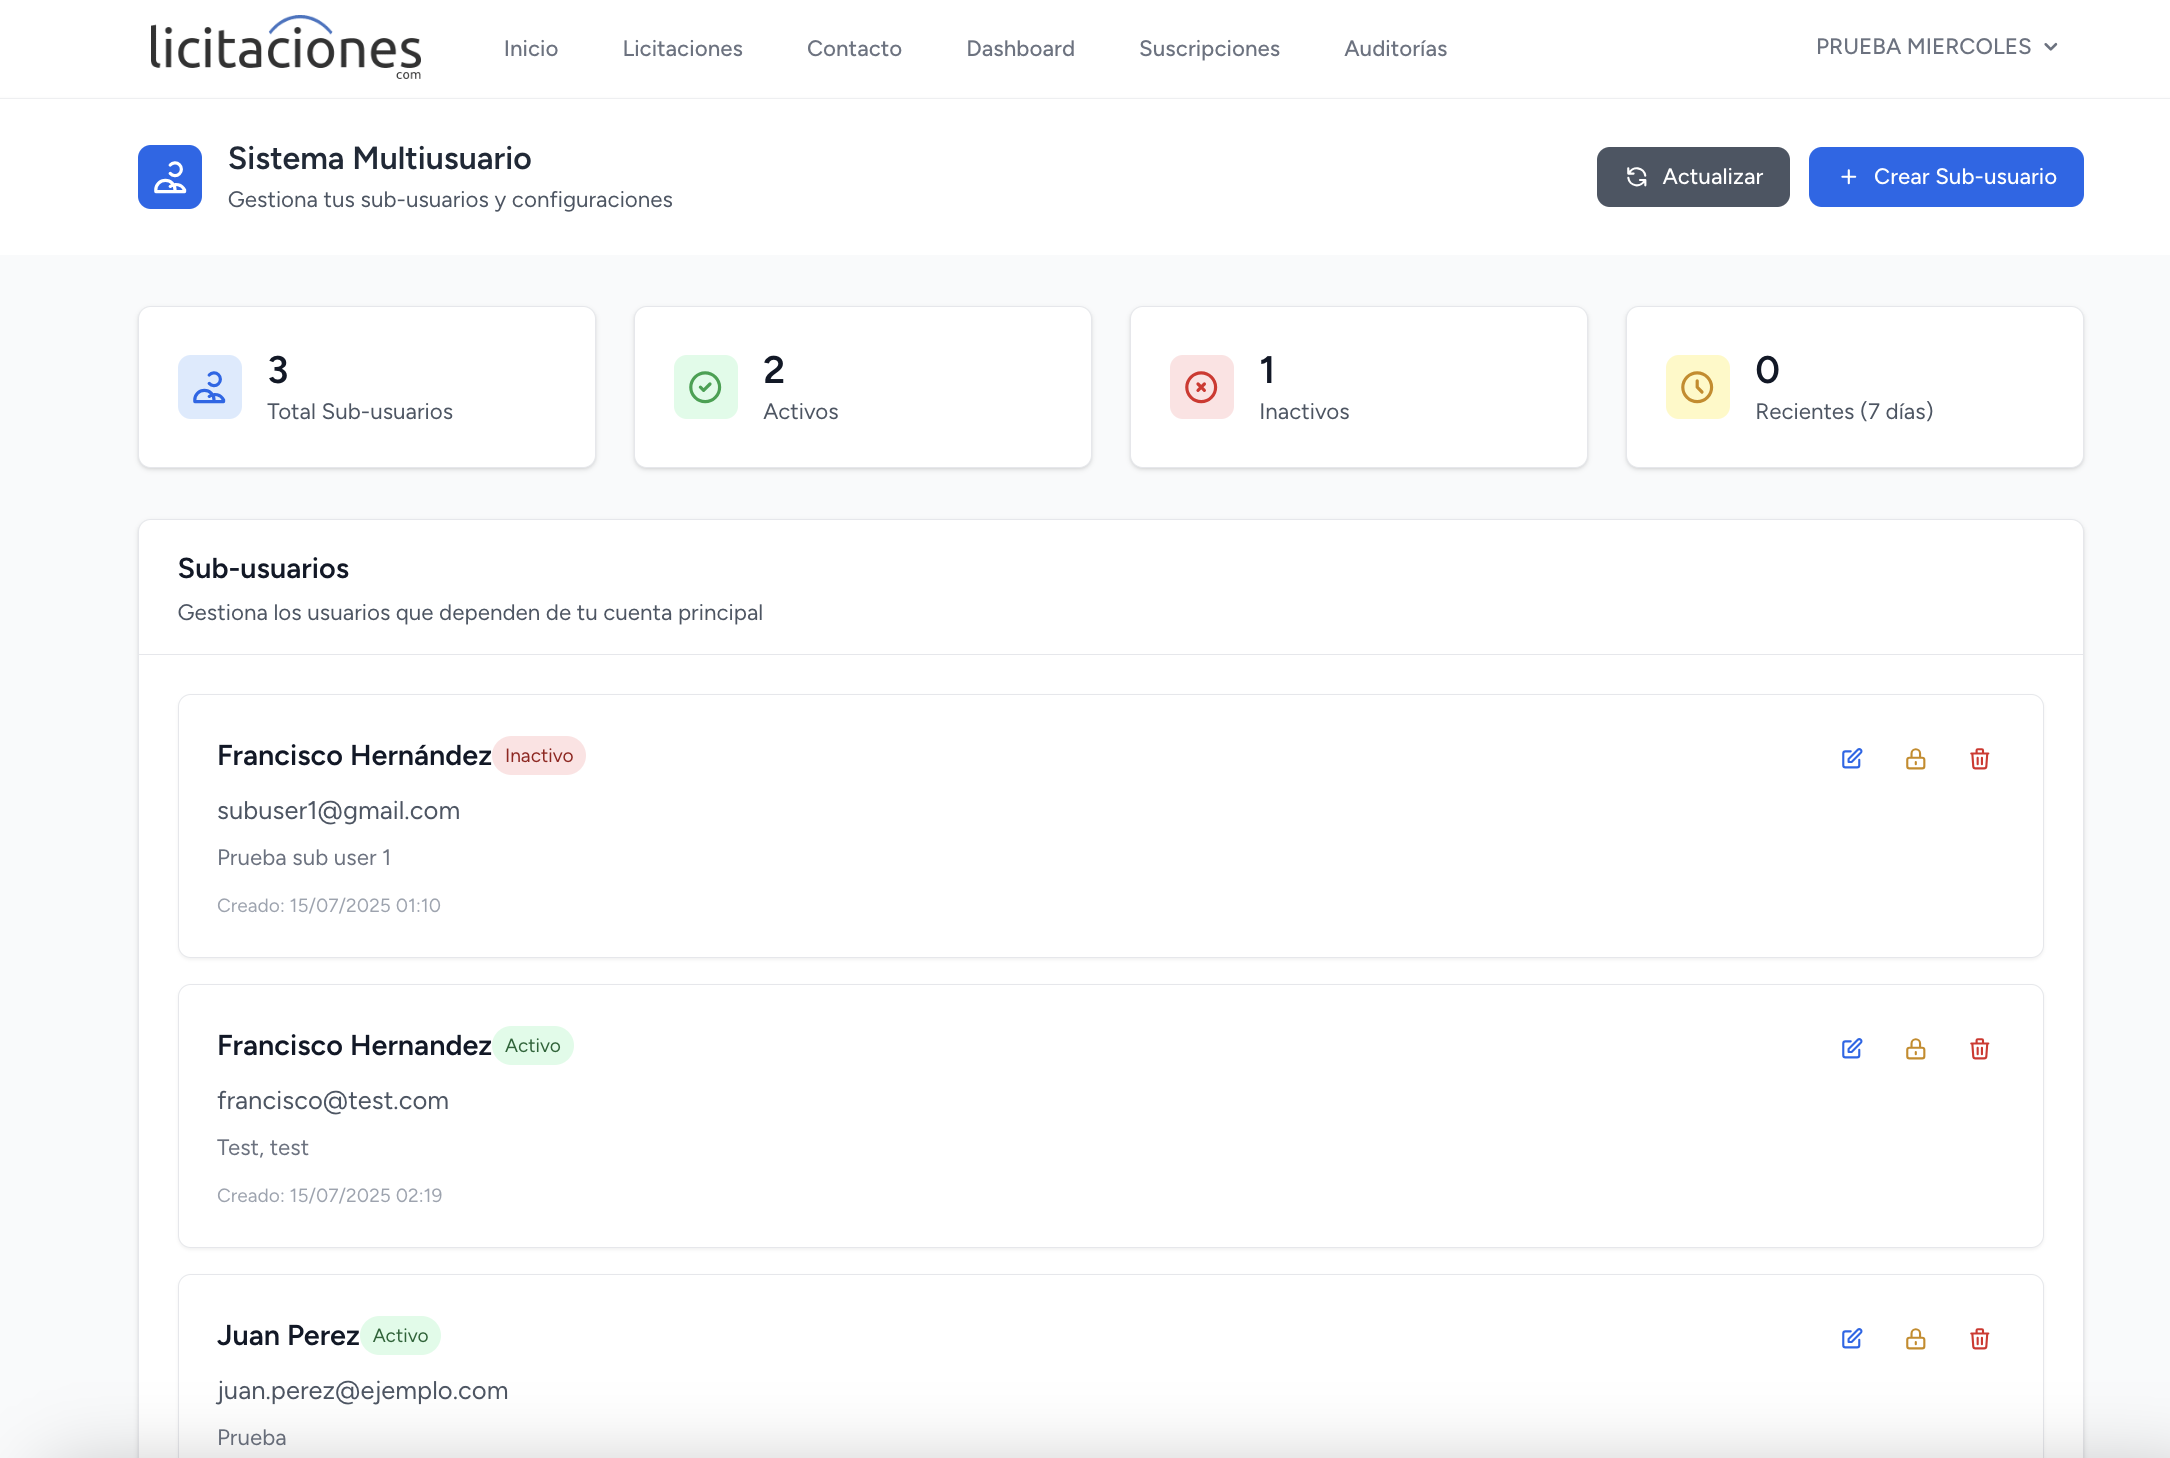Click the Inactivo status badge
The image size is (2170, 1458).
[x=539, y=756]
